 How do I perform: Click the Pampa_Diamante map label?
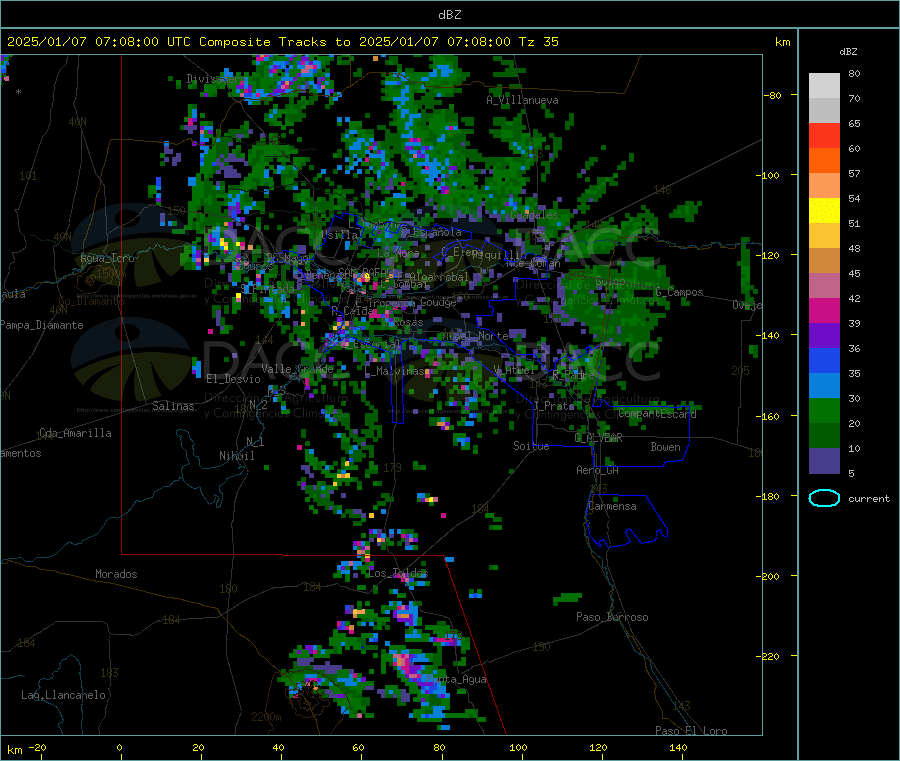[41, 325]
